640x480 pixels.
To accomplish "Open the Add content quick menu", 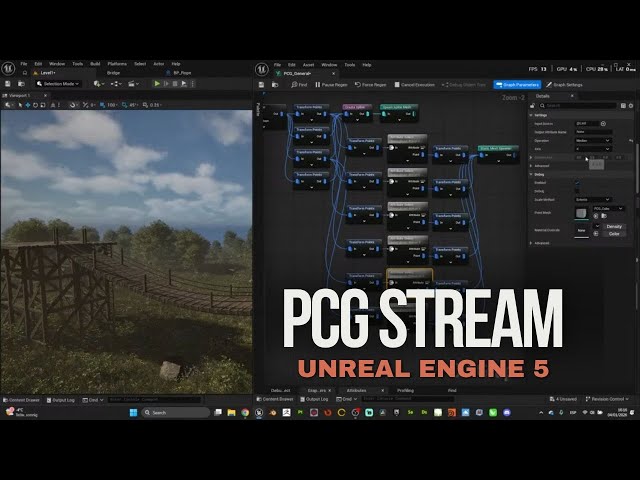I will tap(99, 84).
